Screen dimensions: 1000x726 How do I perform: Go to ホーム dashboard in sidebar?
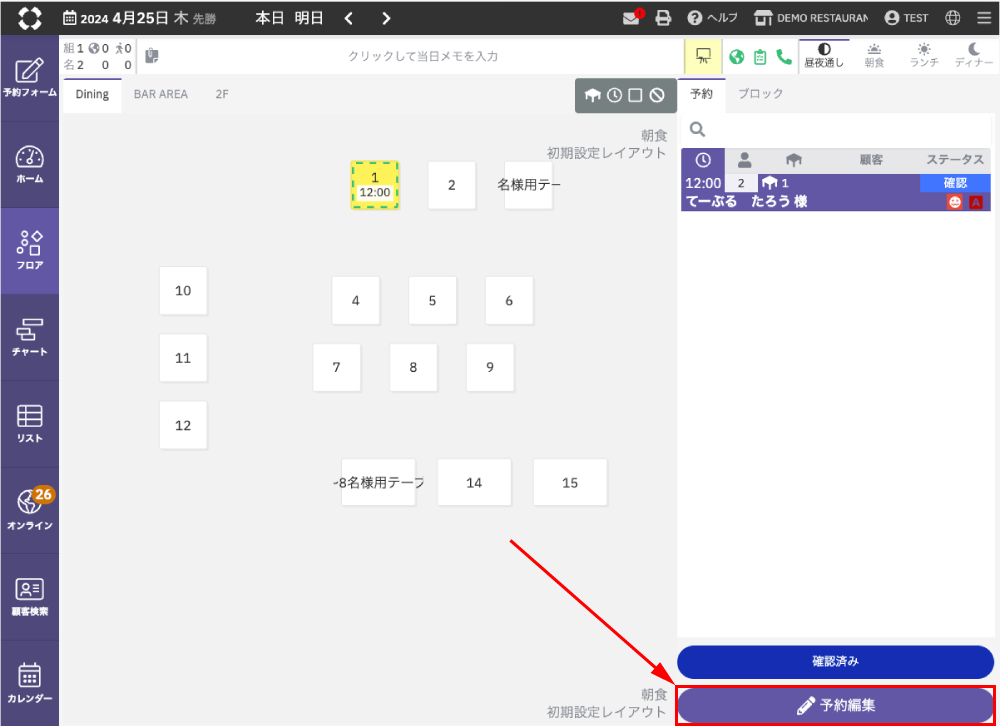tap(29, 165)
